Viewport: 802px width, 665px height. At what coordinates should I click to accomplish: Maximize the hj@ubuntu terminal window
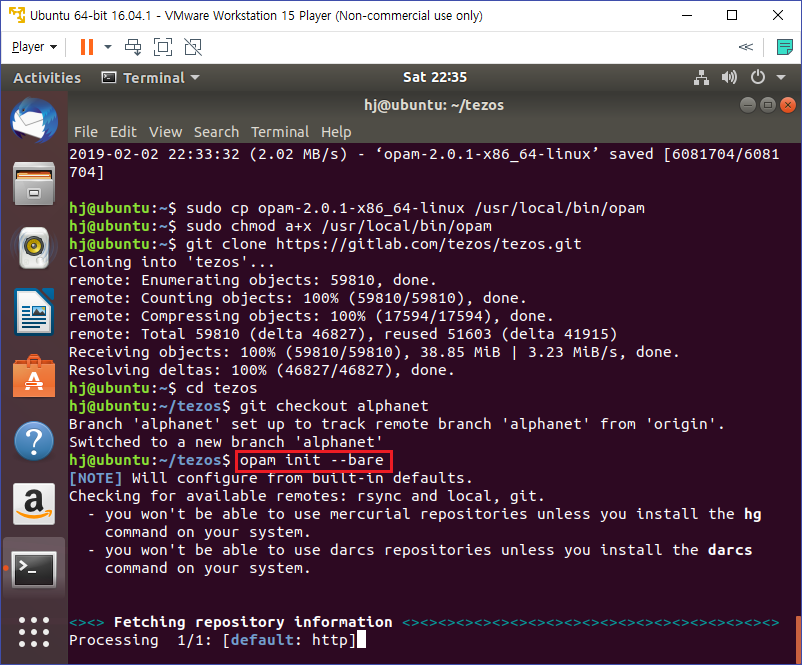[768, 105]
